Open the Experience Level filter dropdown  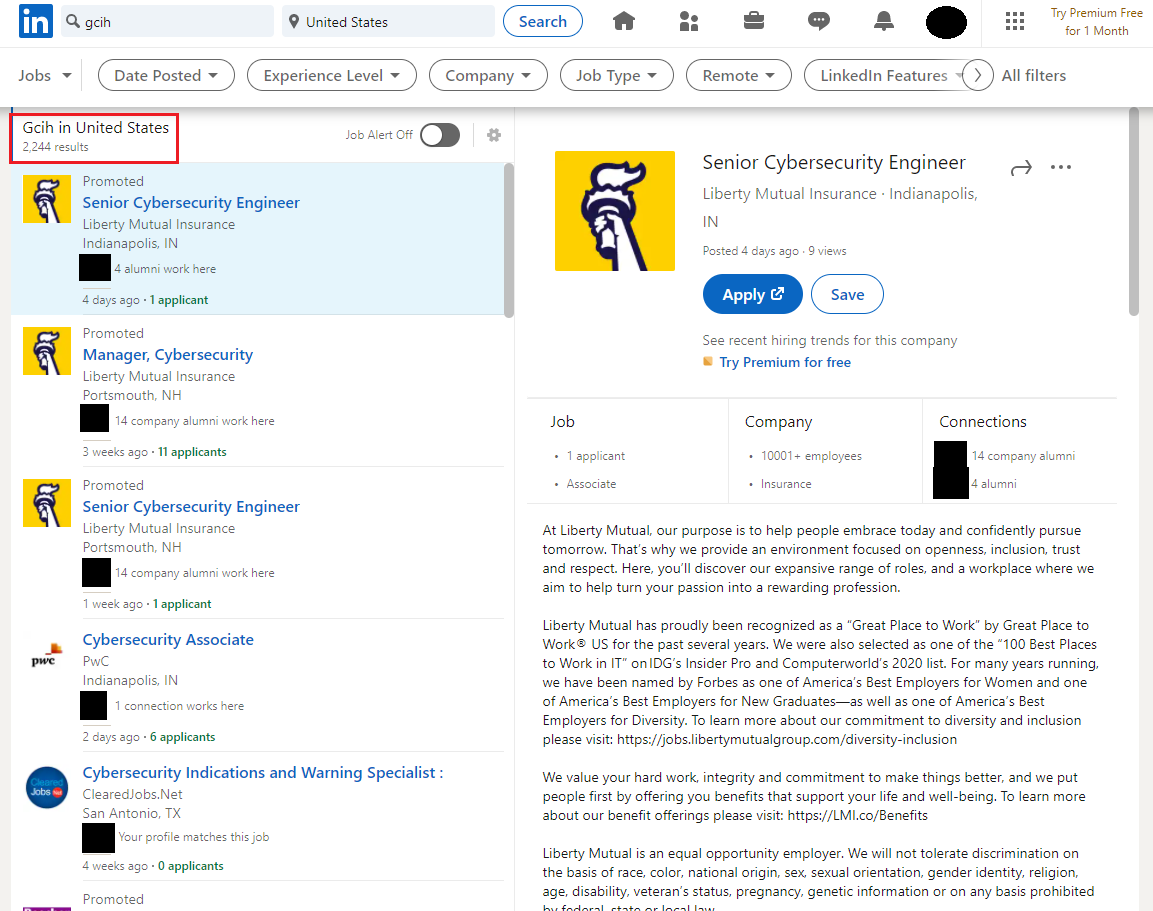pyautogui.click(x=332, y=75)
